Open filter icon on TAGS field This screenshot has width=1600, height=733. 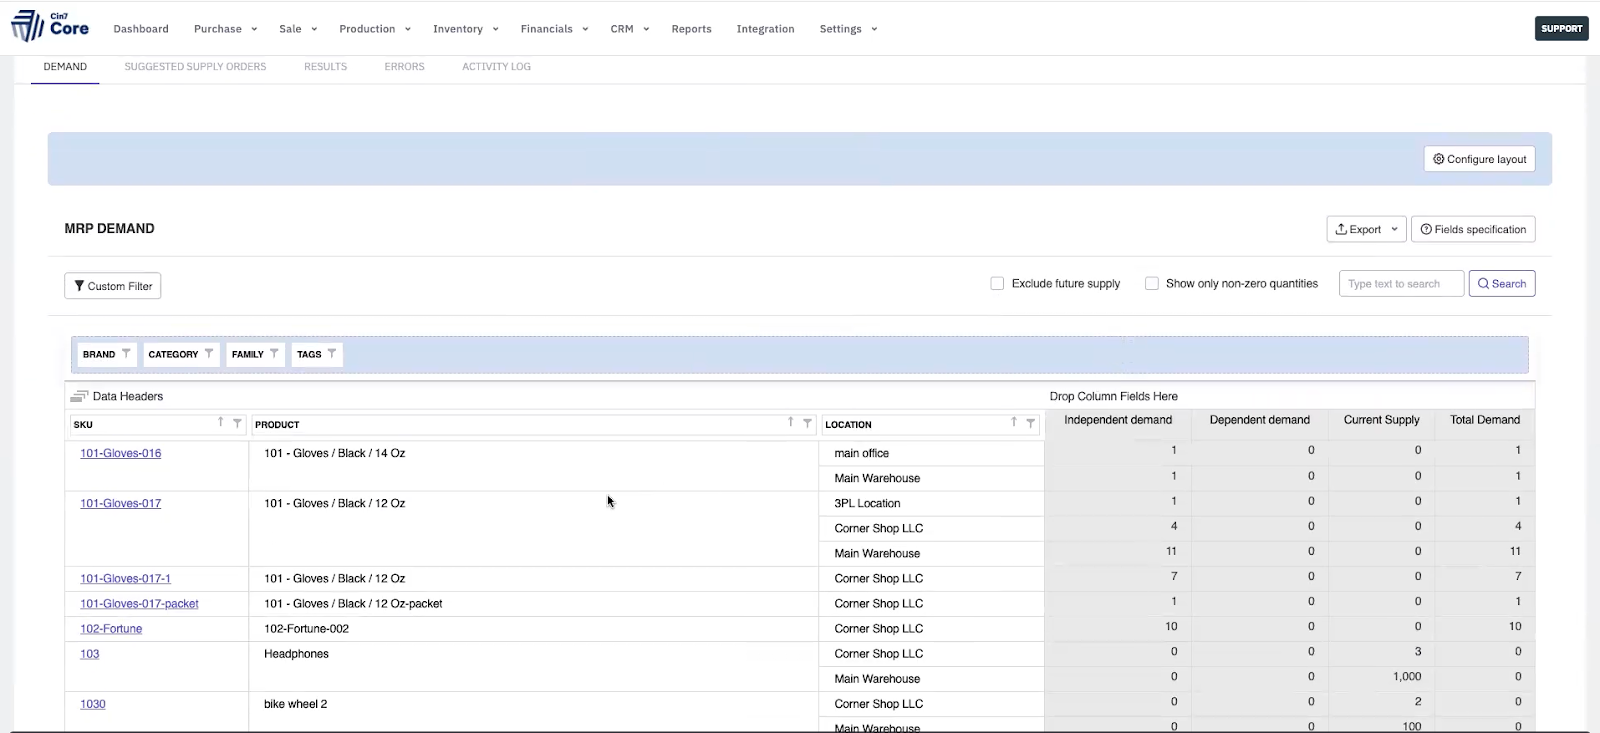[x=332, y=354]
